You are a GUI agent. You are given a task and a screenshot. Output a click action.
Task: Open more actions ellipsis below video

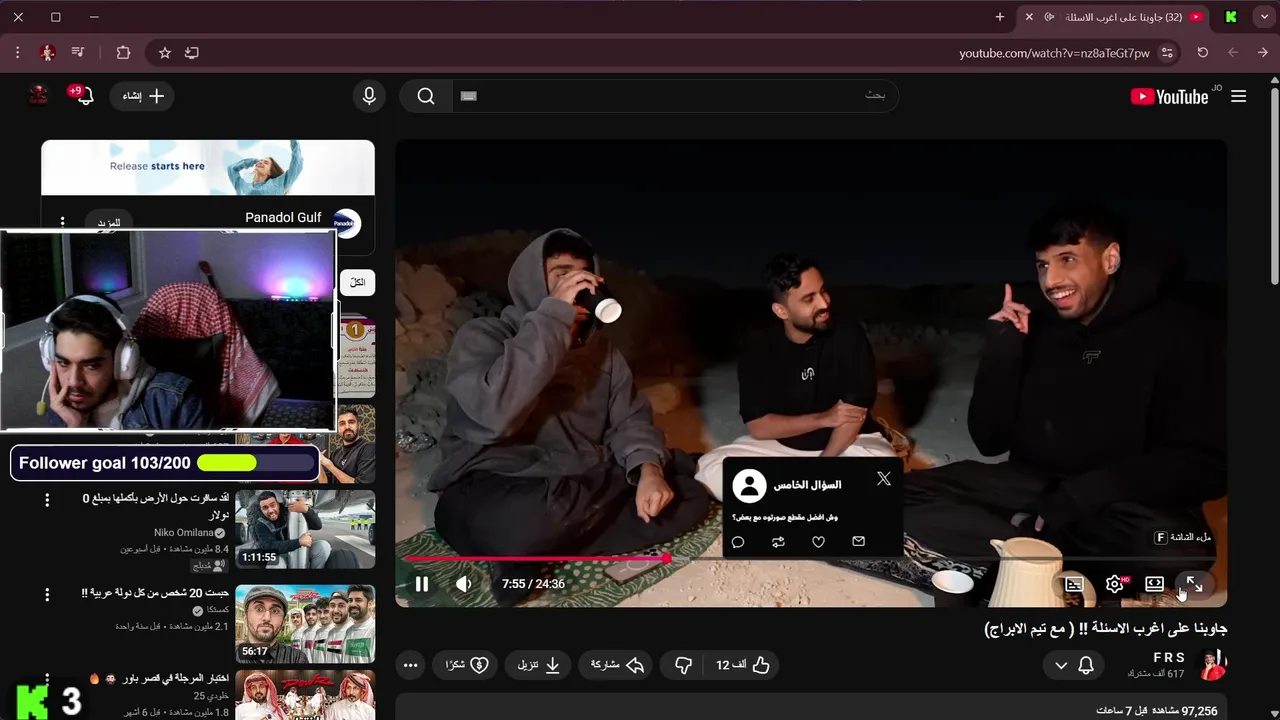tap(410, 665)
